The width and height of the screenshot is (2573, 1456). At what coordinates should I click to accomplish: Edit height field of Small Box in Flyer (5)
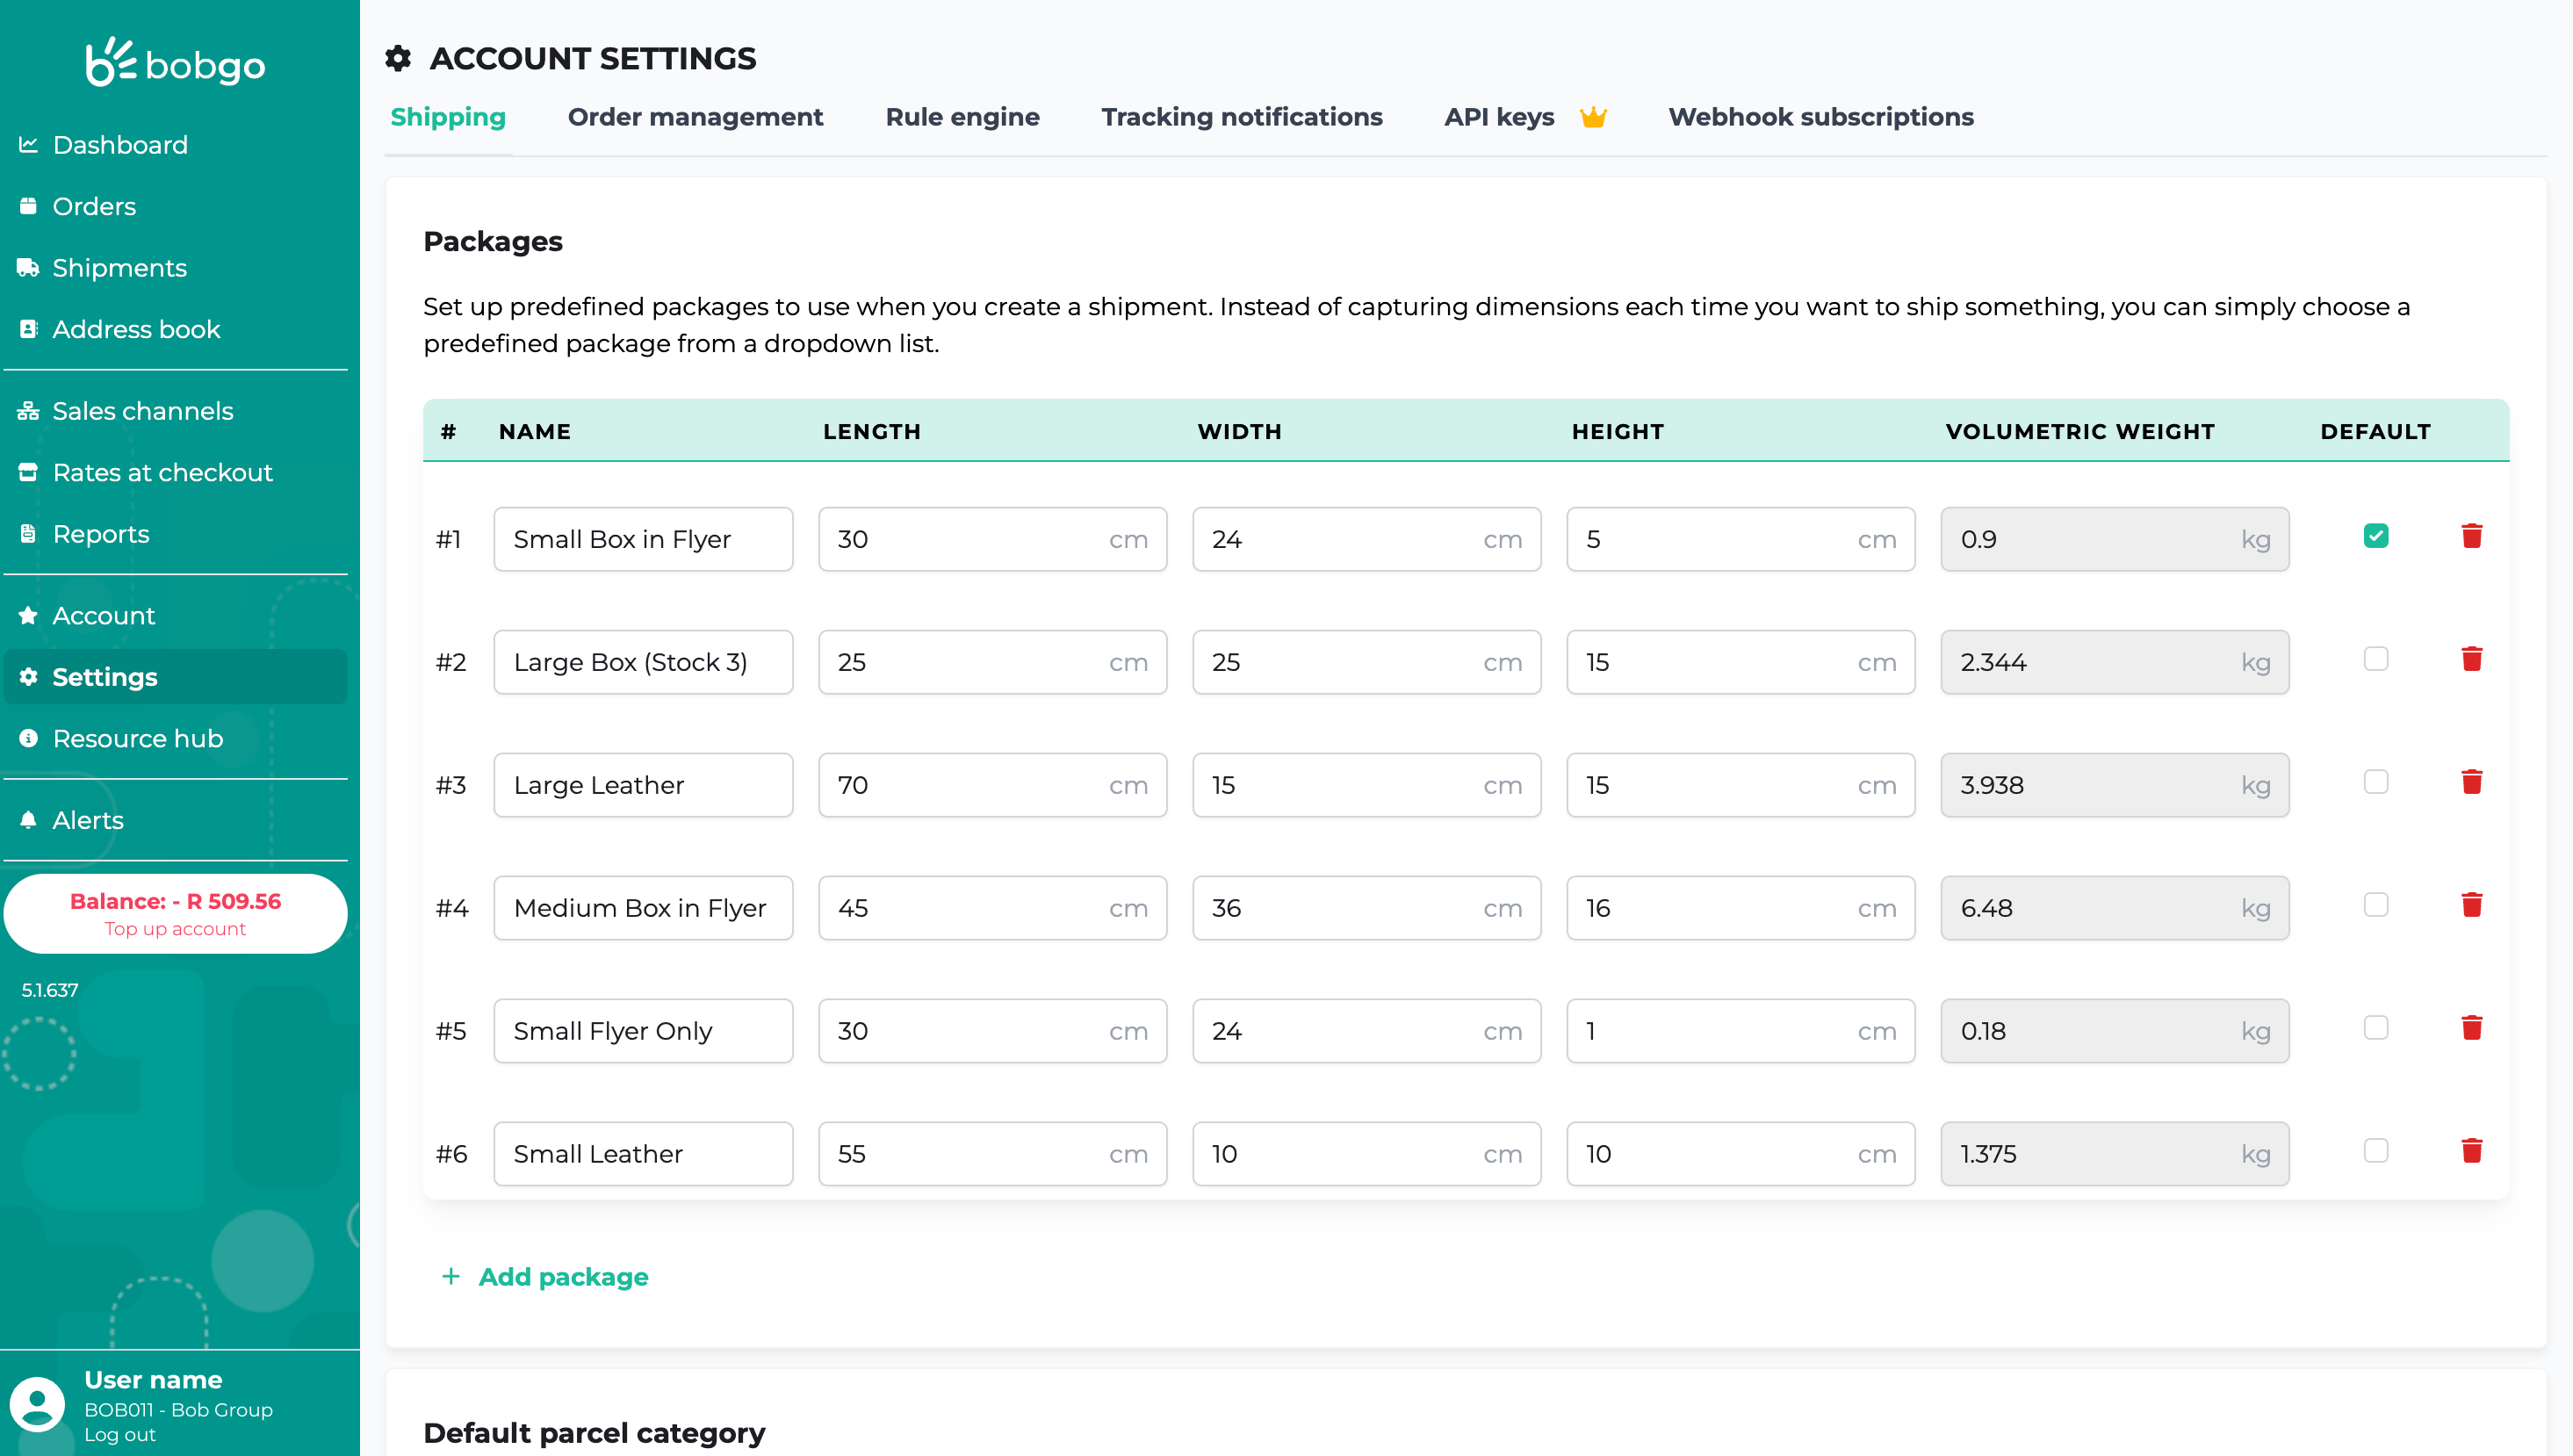pos(1741,539)
